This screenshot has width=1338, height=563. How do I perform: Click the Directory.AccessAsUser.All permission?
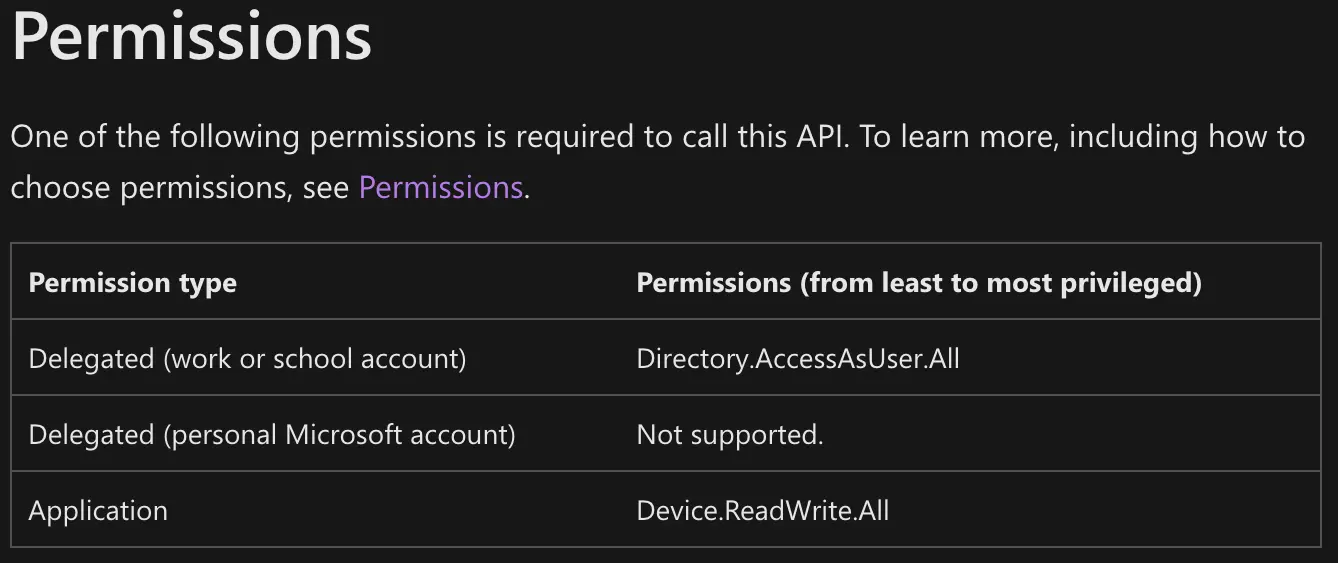797,358
